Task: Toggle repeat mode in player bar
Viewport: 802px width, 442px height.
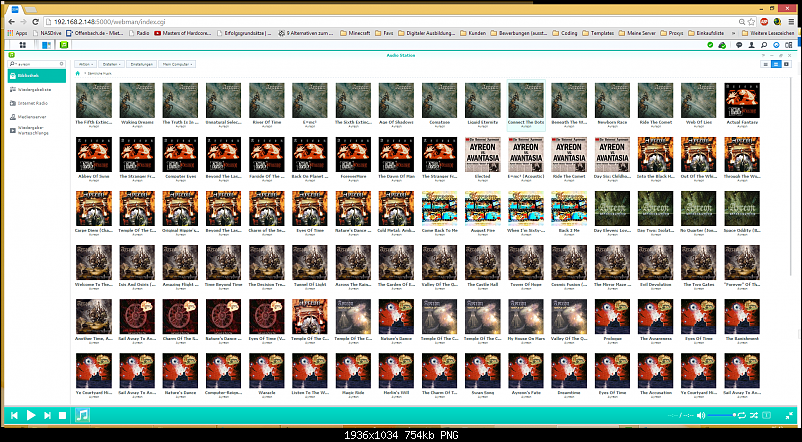Action: coord(742,415)
